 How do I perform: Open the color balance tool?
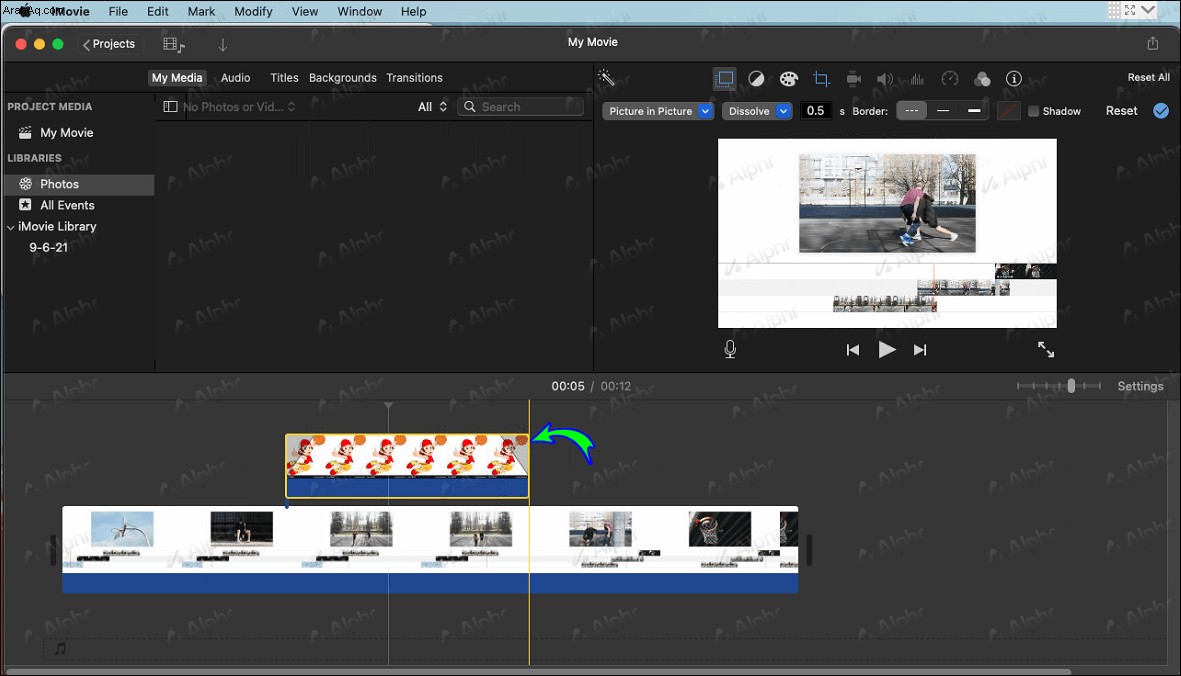756,78
